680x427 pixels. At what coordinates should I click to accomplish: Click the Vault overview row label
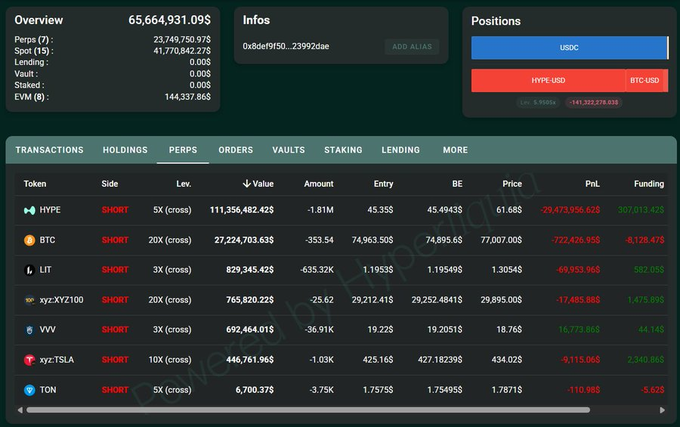(26, 74)
